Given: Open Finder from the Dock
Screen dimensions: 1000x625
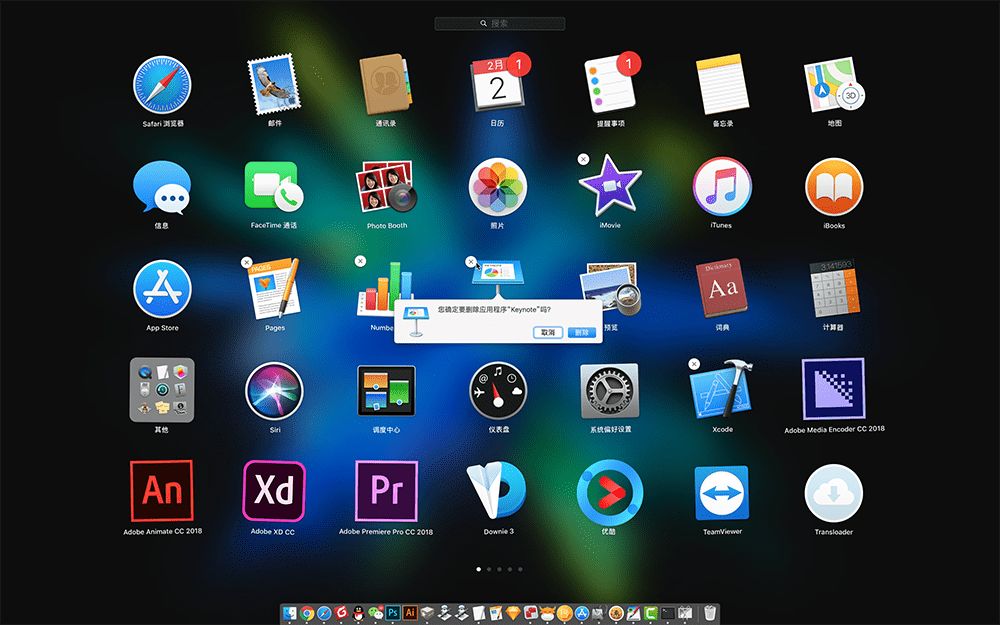Looking at the screenshot, I should click(x=290, y=613).
